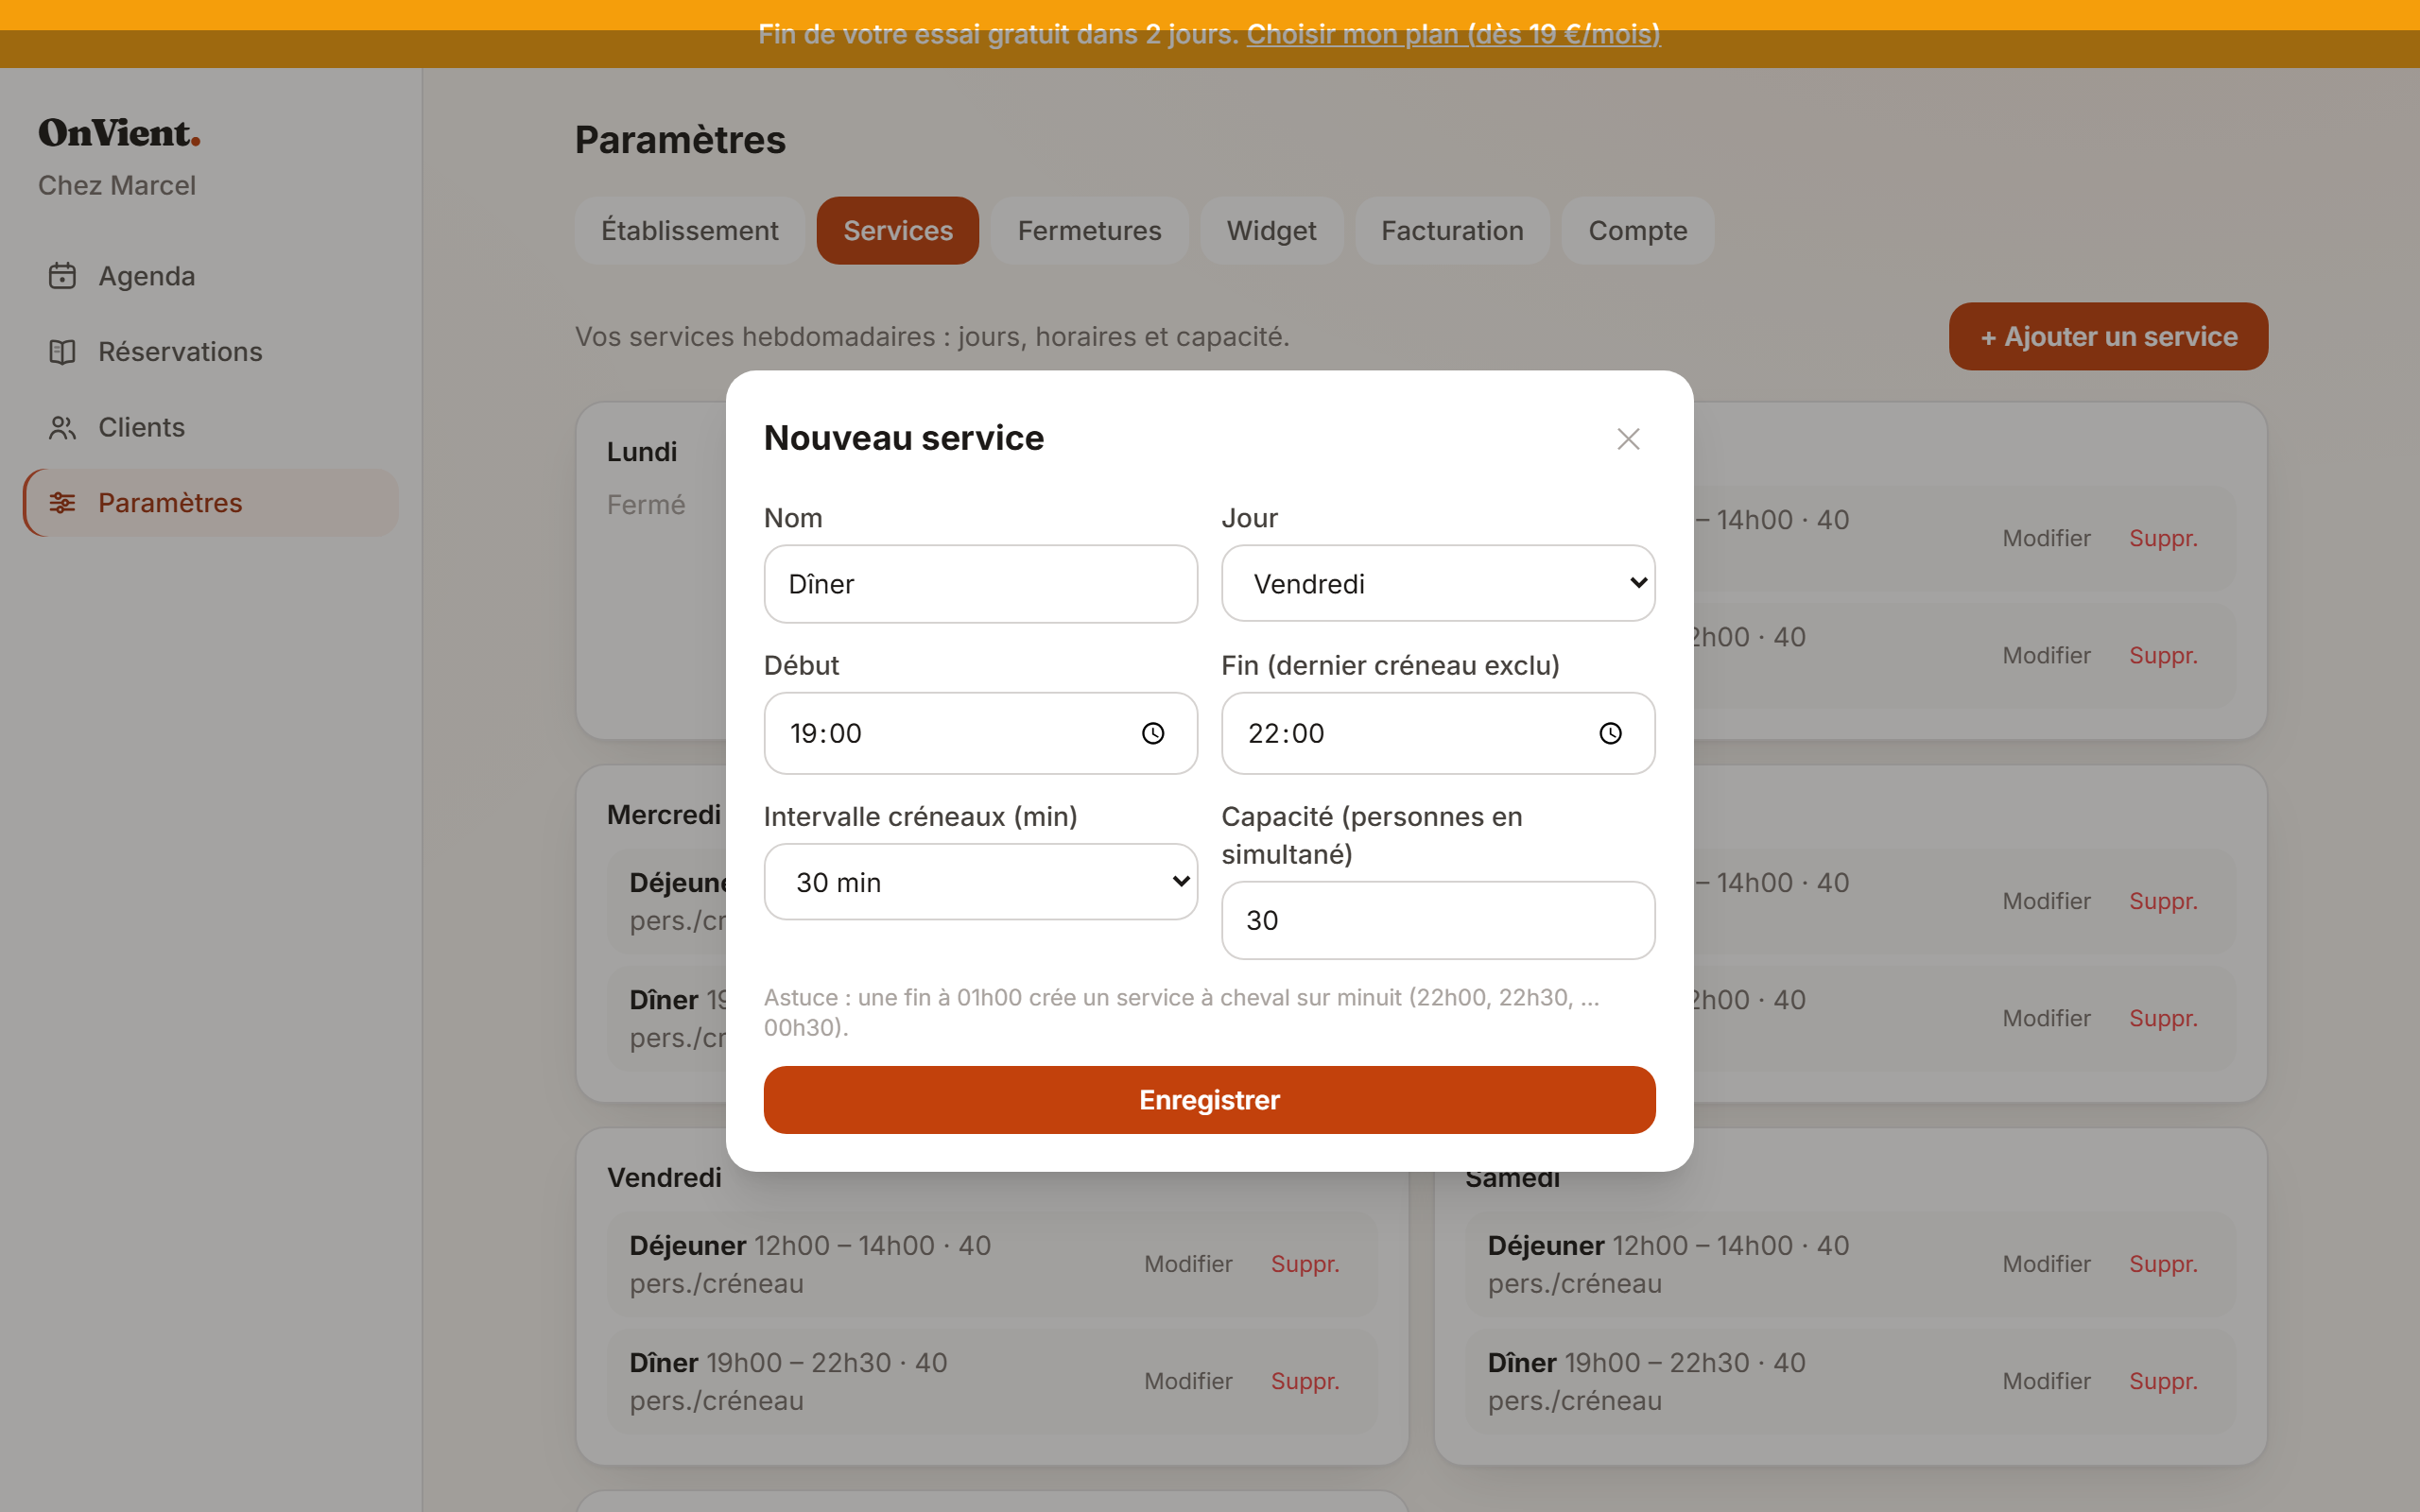
Task: Open Clients in the sidebar
Action: tap(211, 428)
